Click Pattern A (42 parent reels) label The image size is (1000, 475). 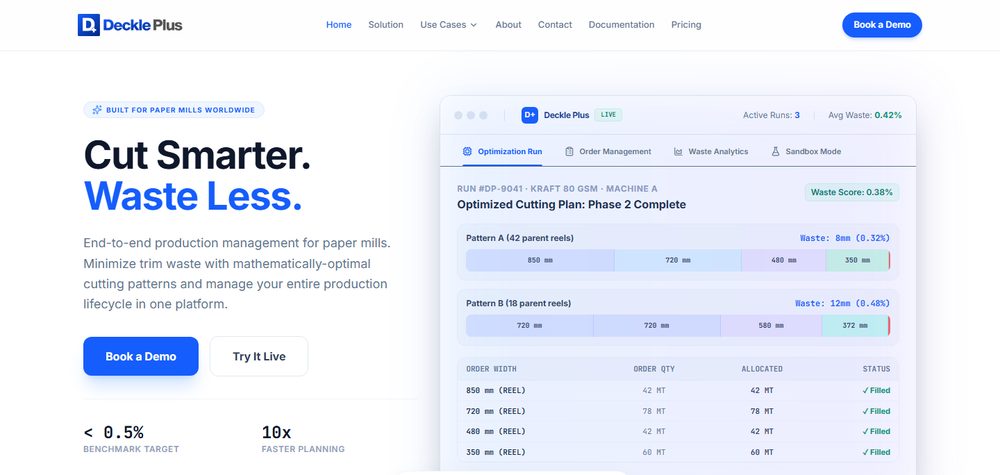tap(520, 238)
